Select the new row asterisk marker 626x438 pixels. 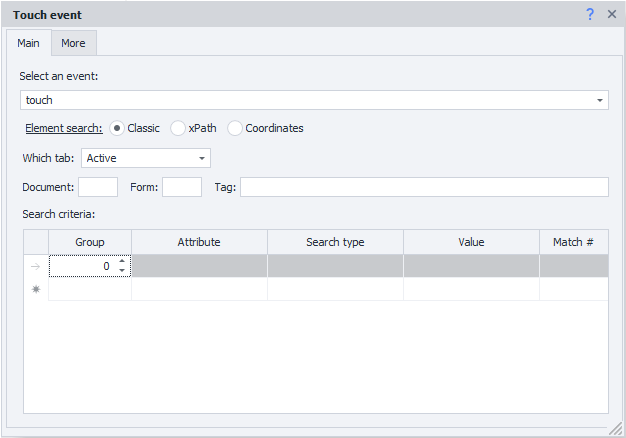coord(36,289)
